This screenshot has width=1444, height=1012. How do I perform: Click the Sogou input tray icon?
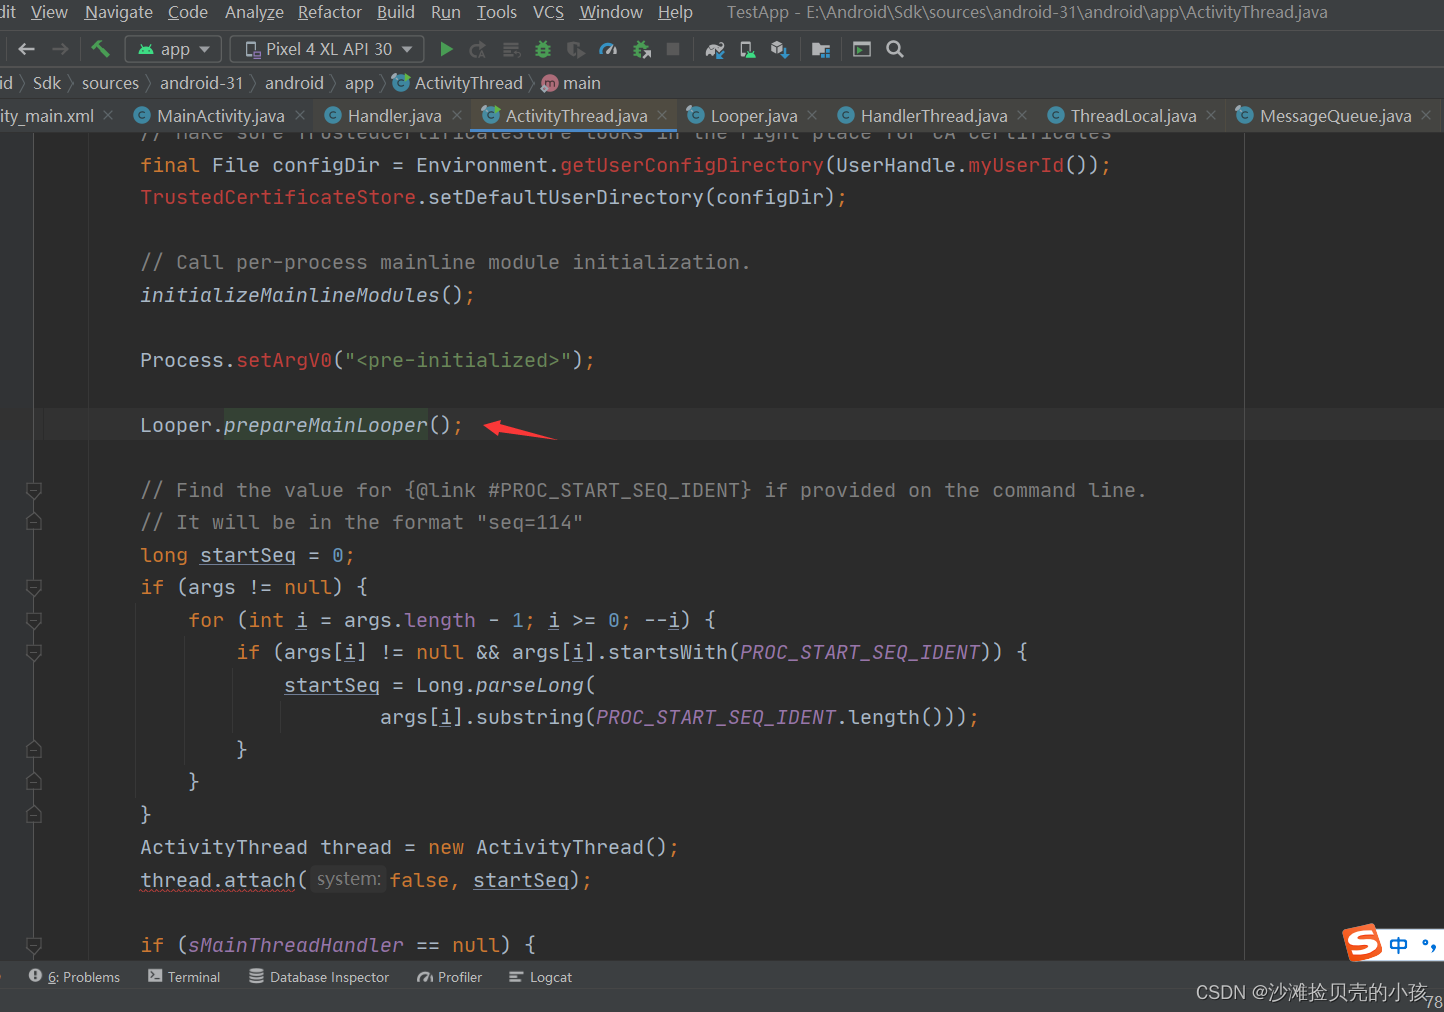pos(1362,943)
